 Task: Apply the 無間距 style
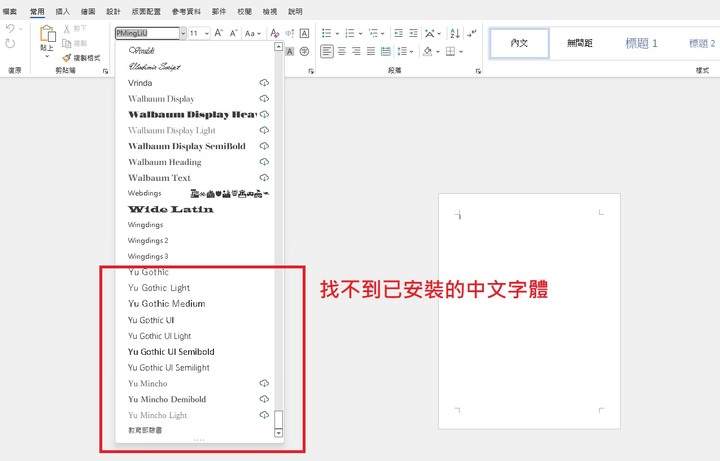pos(579,43)
